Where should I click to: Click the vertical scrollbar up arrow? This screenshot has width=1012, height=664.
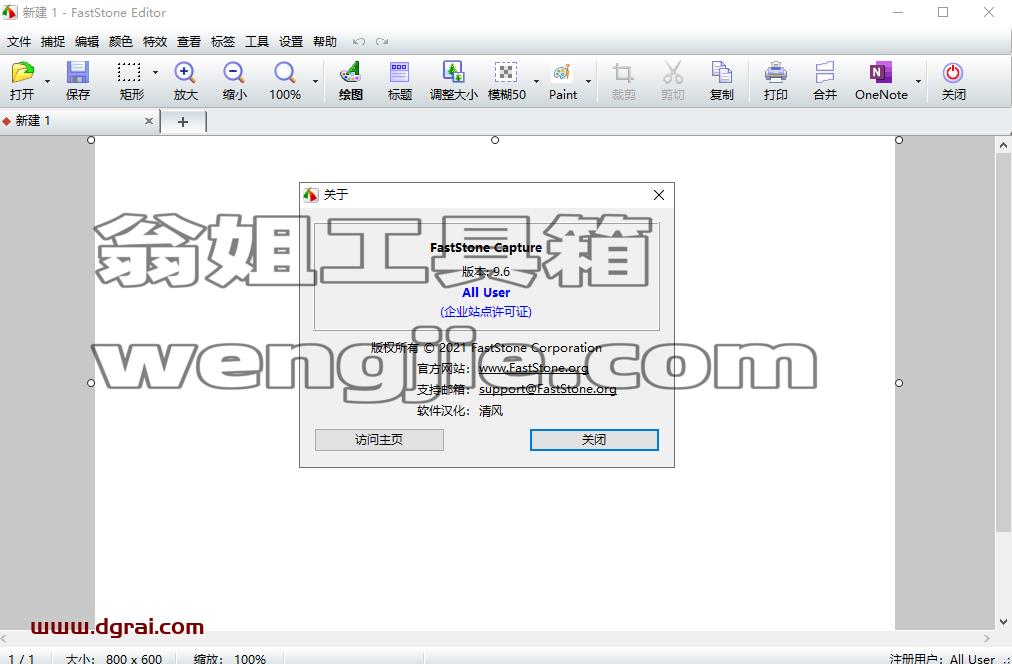click(1003, 145)
